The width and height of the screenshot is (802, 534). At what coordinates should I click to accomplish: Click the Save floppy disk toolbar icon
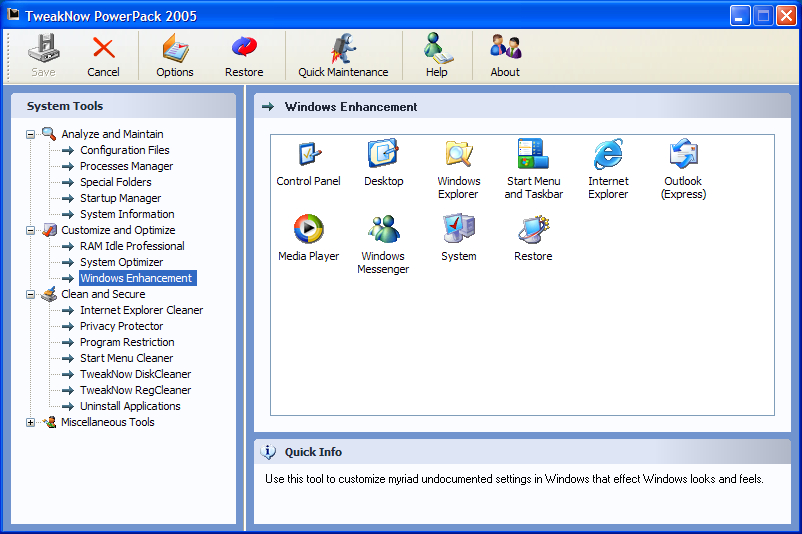click(43, 49)
